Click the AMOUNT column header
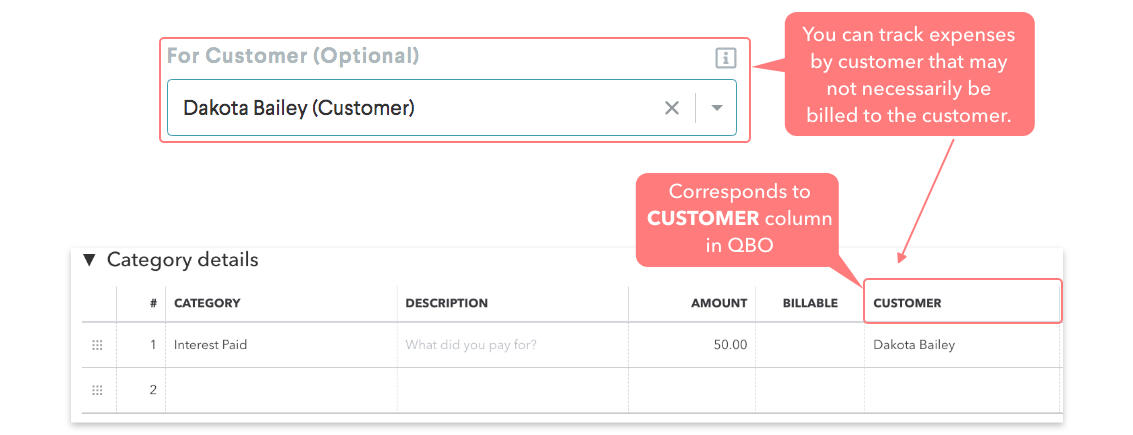 (718, 303)
